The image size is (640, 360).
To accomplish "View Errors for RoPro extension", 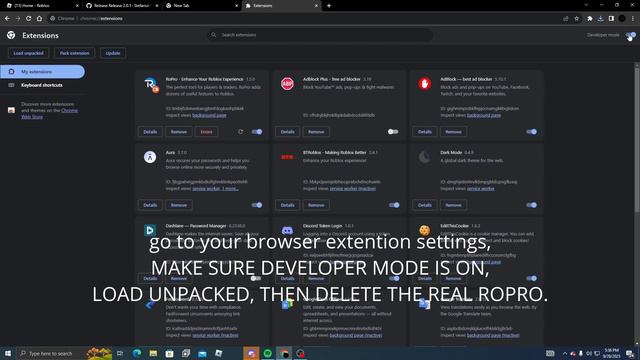I will click(206, 132).
